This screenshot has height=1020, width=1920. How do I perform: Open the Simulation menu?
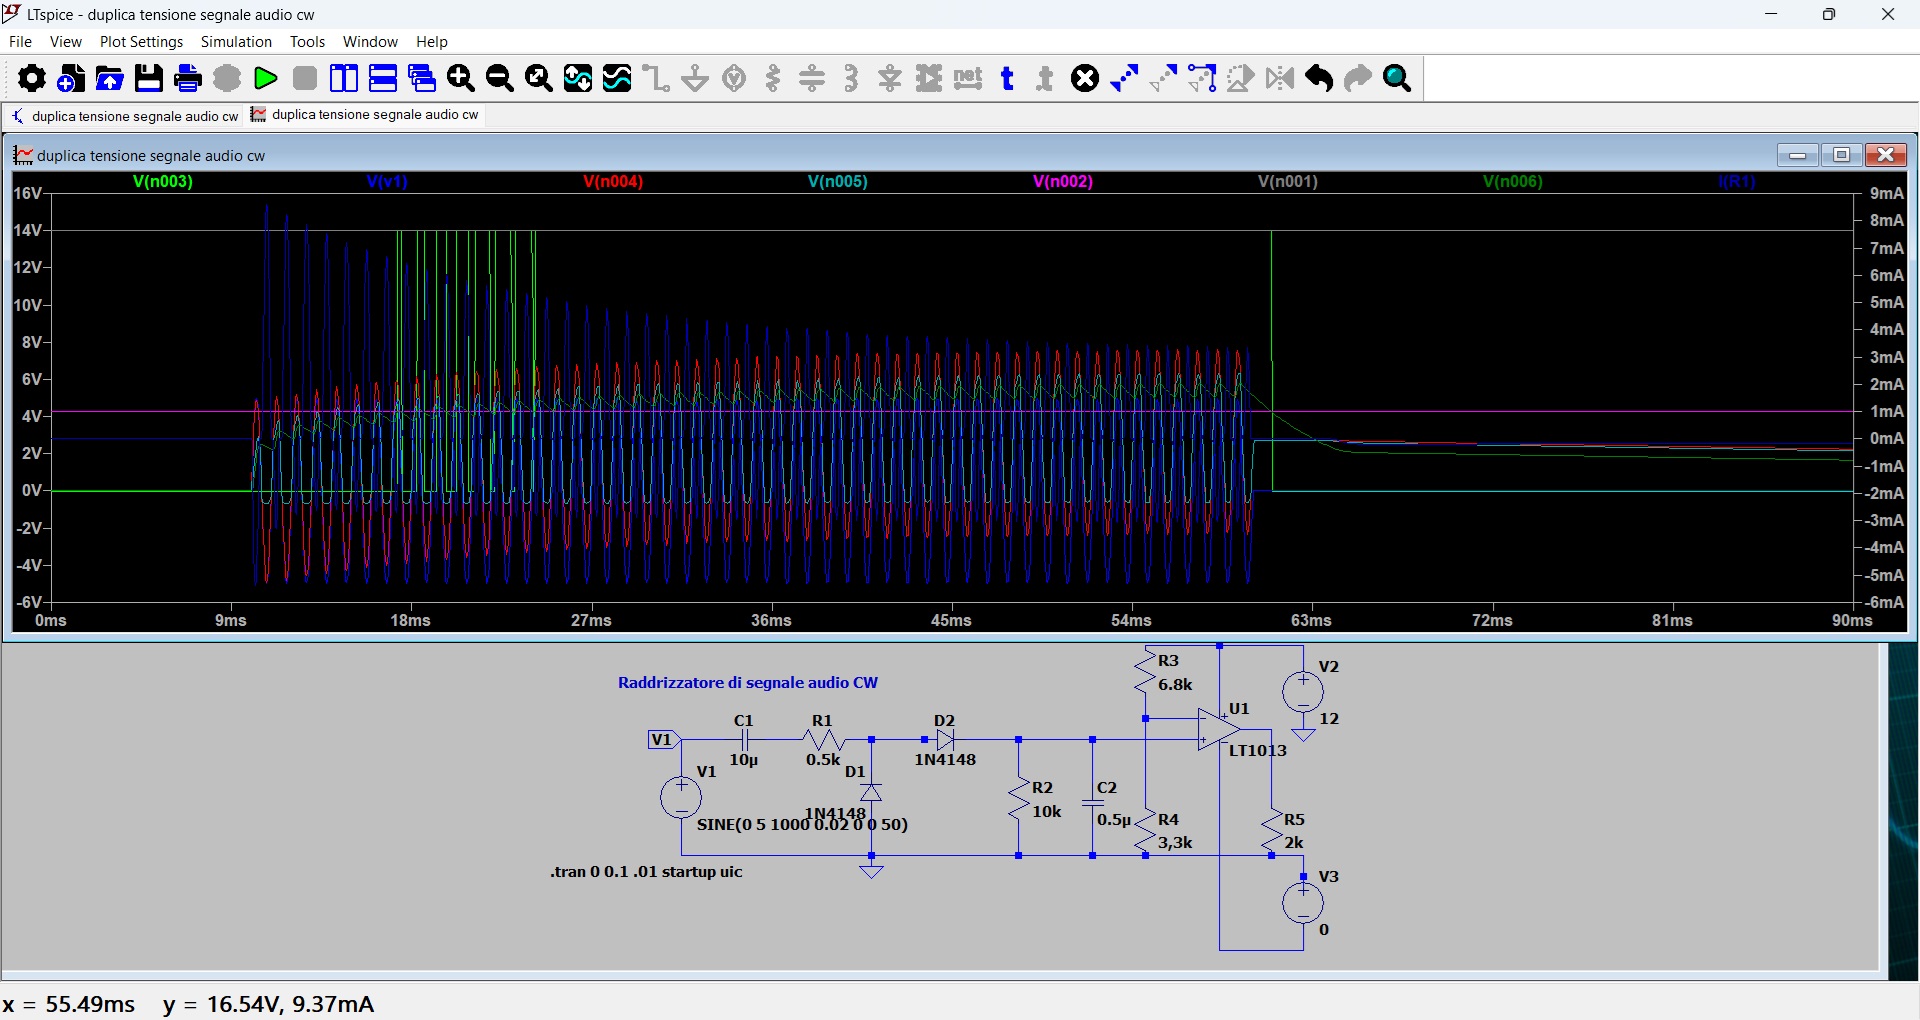click(x=236, y=42)
